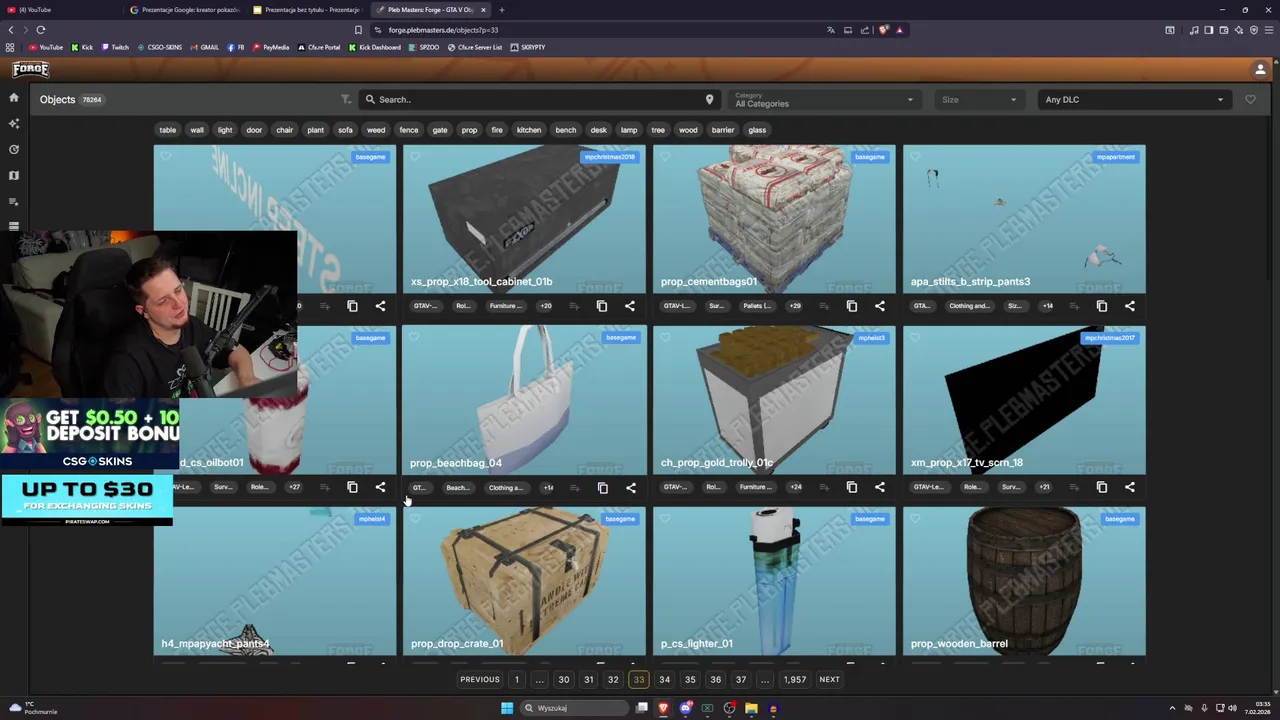Click the mpchristmas2018 DLC badge

point(610,157)
